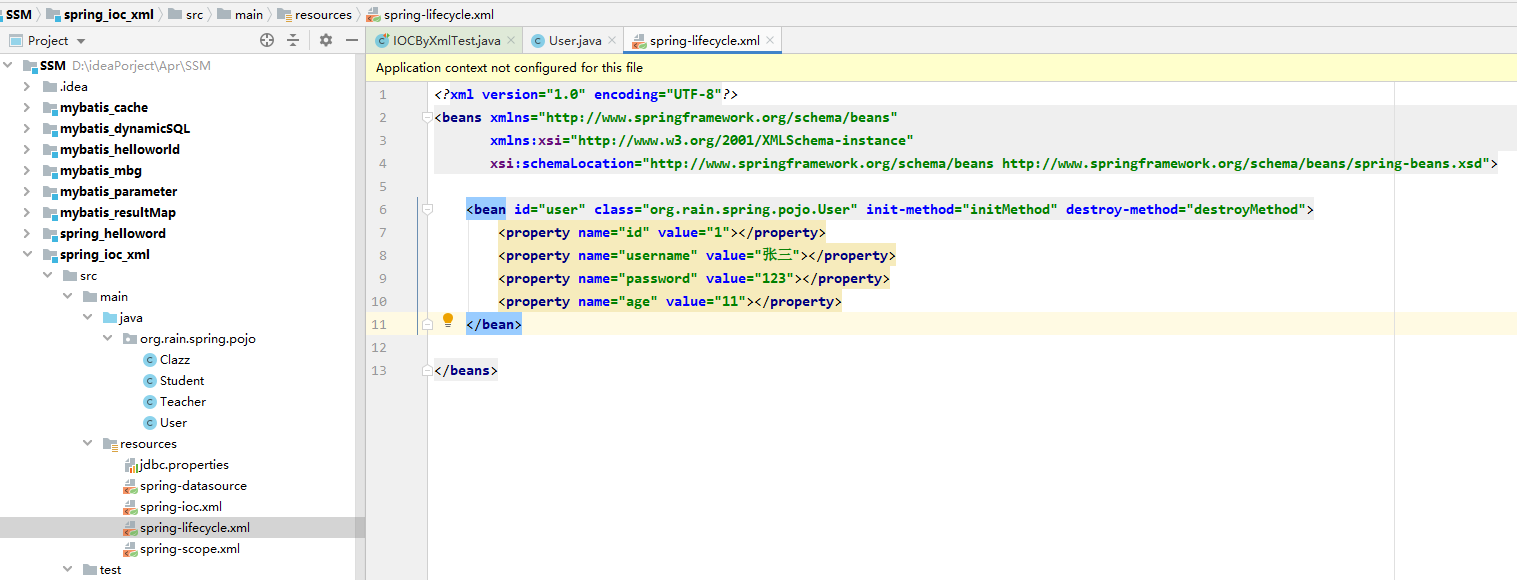Image resolution: width=1517 pixels, height=580 pixels.
Task: Expand the .idea folder
Action: (28, 87)
